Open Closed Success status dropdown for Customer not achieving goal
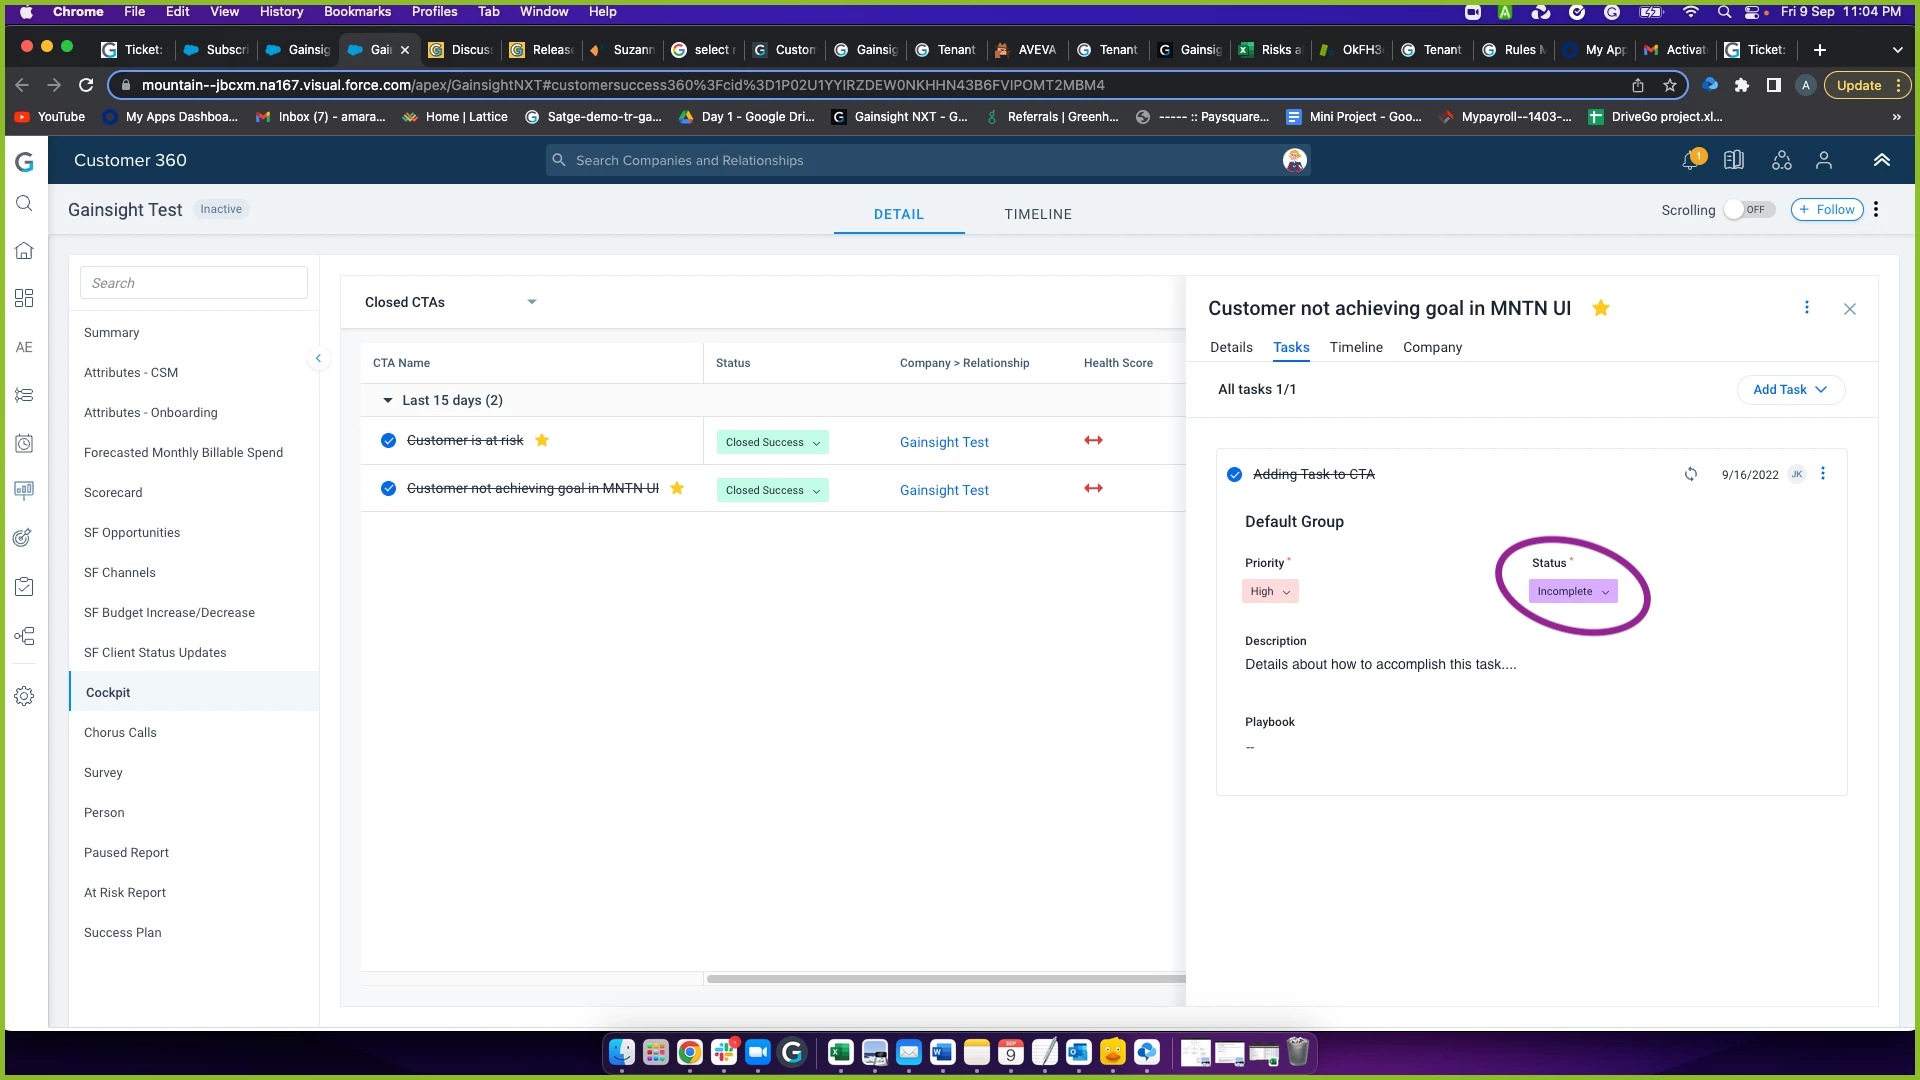Screen dimensions: 1920x1080 (772, 490)
